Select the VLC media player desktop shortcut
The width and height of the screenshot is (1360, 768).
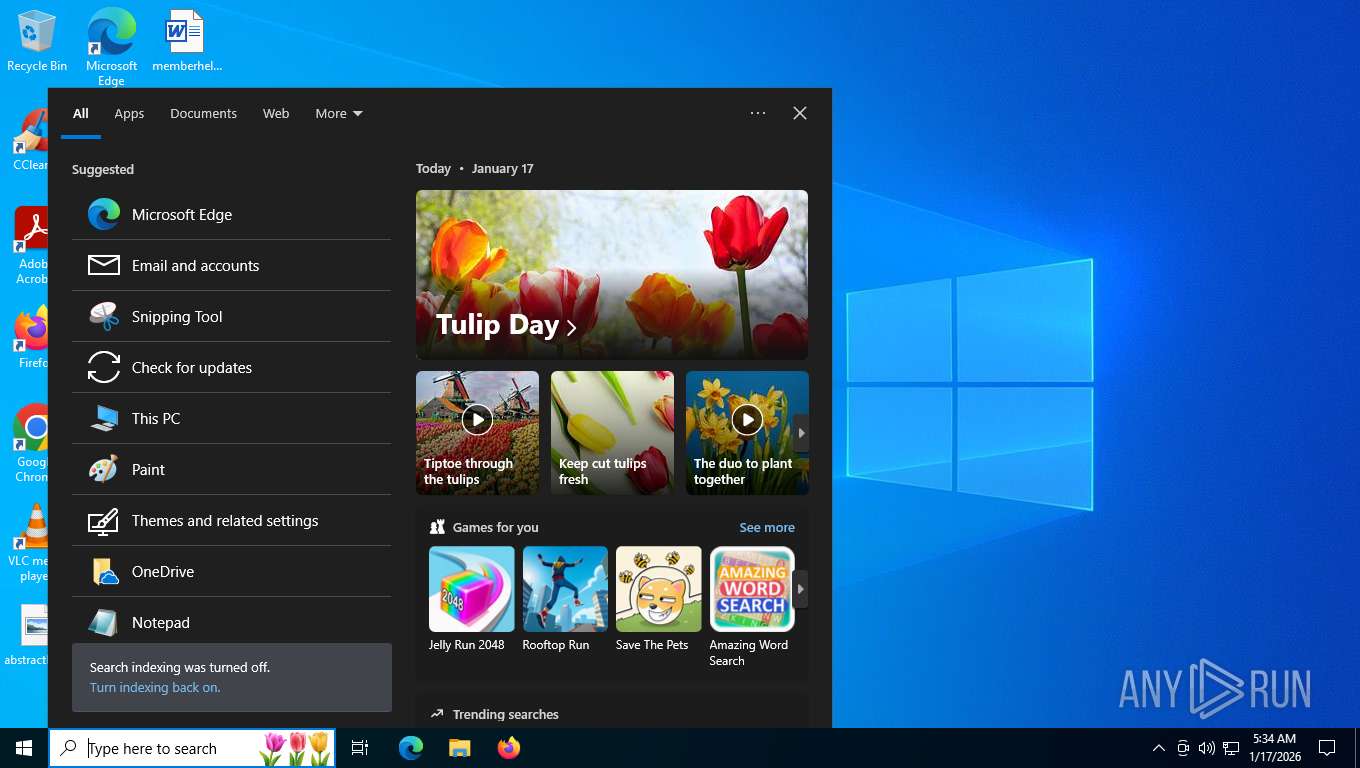click(x=30, y=541)
